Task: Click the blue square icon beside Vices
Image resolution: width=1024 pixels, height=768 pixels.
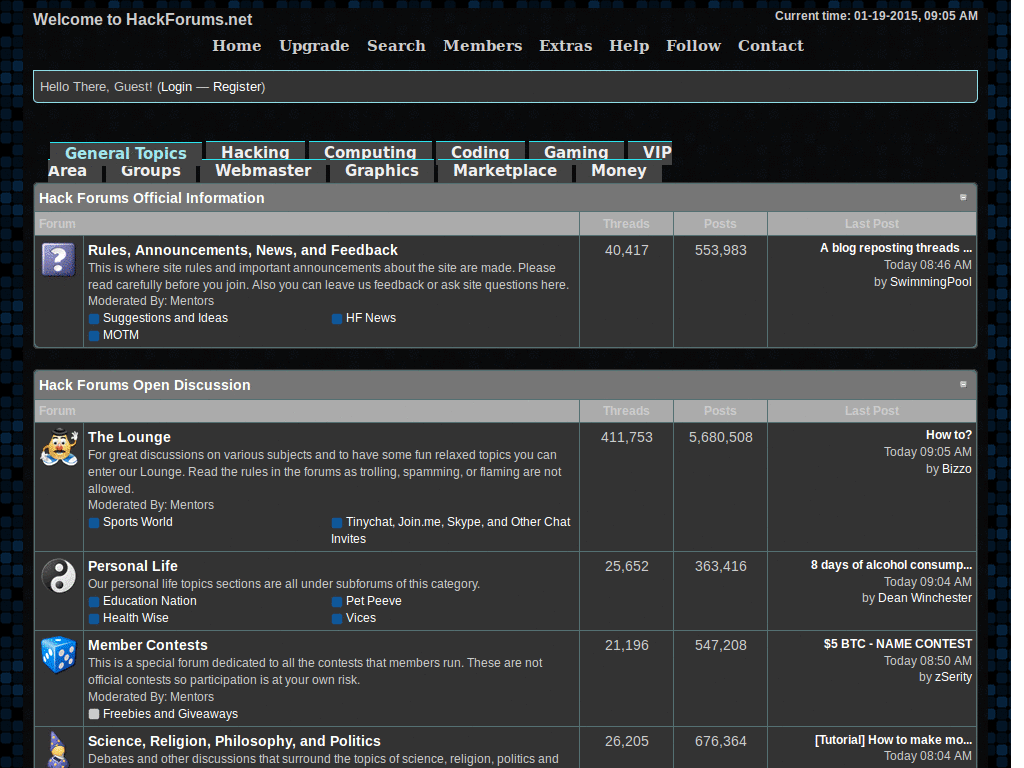Action: pyautogui.click(x=337, y=618)
